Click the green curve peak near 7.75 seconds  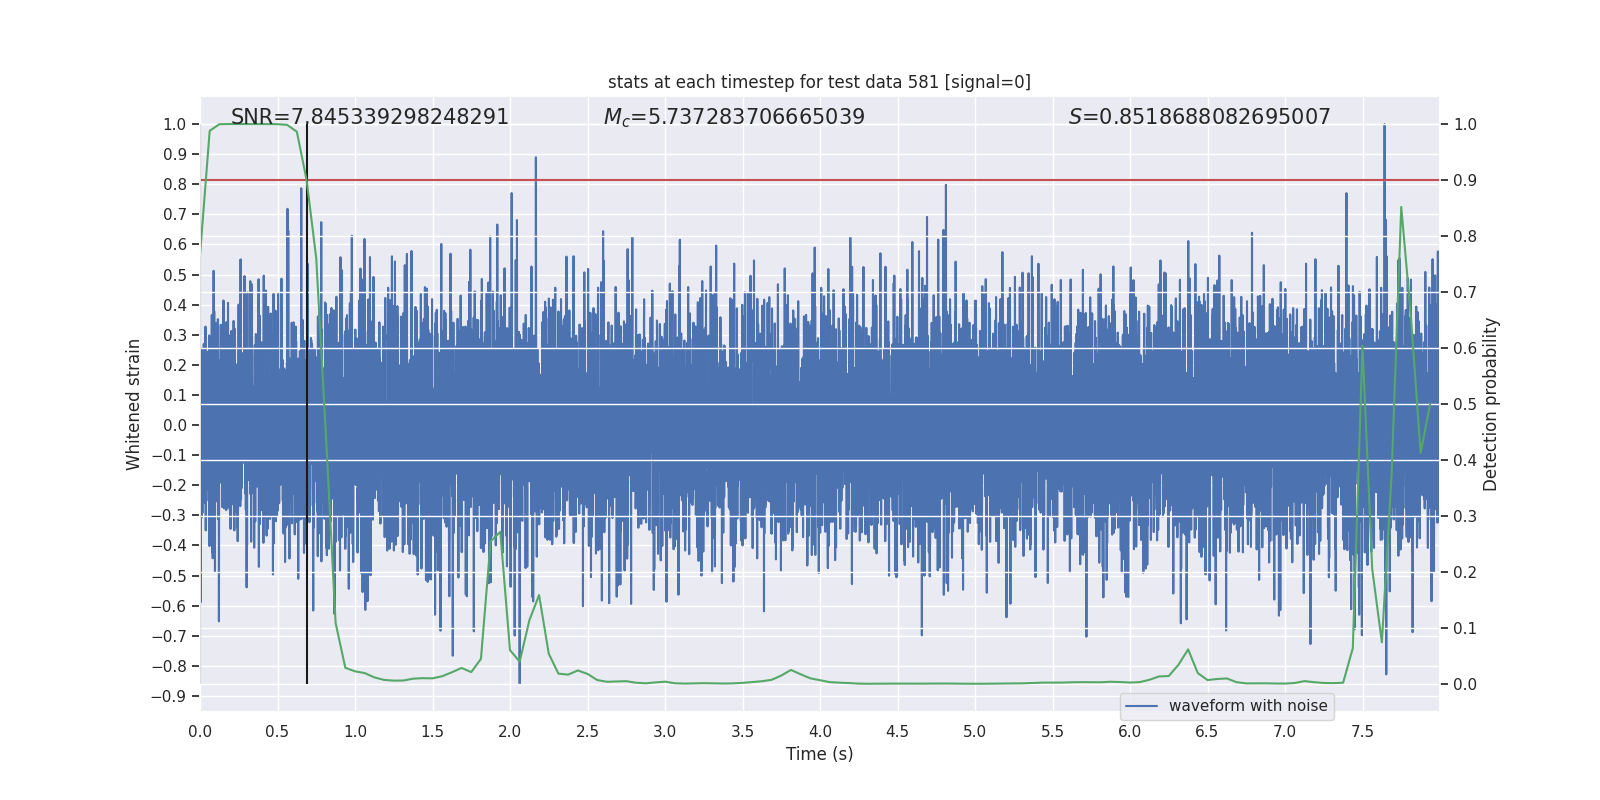coord(1400,208)
